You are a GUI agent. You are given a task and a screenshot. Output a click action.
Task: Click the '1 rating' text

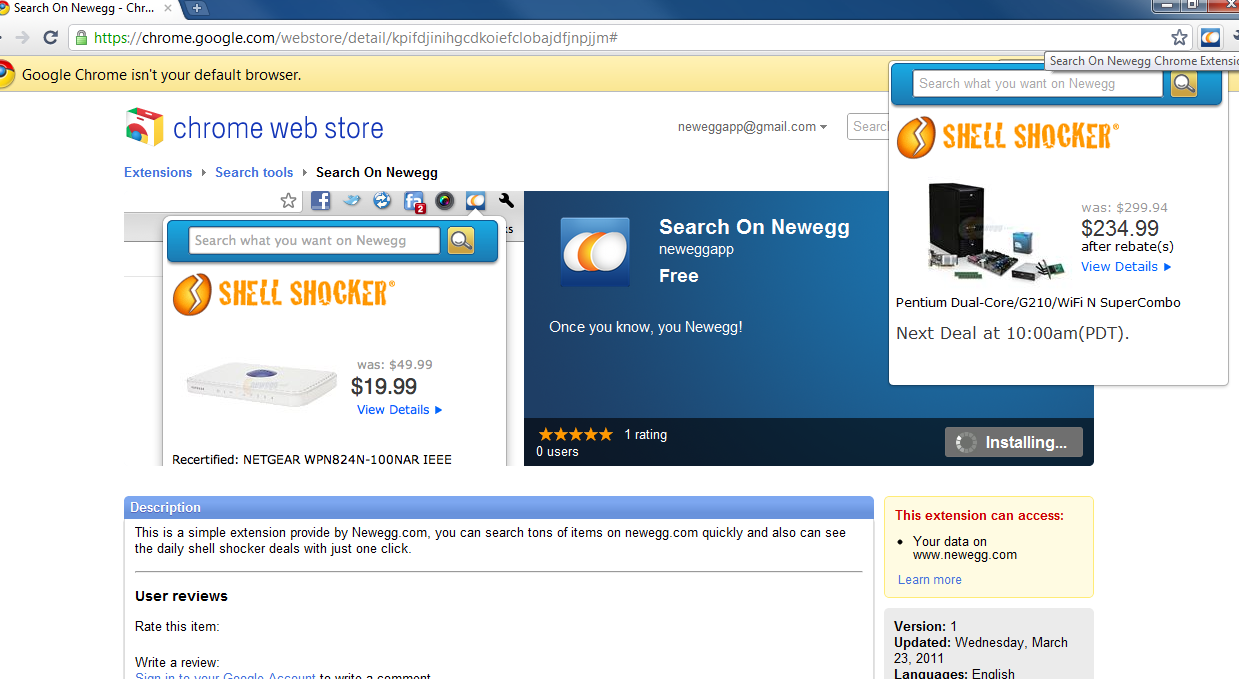pos(646,435)
